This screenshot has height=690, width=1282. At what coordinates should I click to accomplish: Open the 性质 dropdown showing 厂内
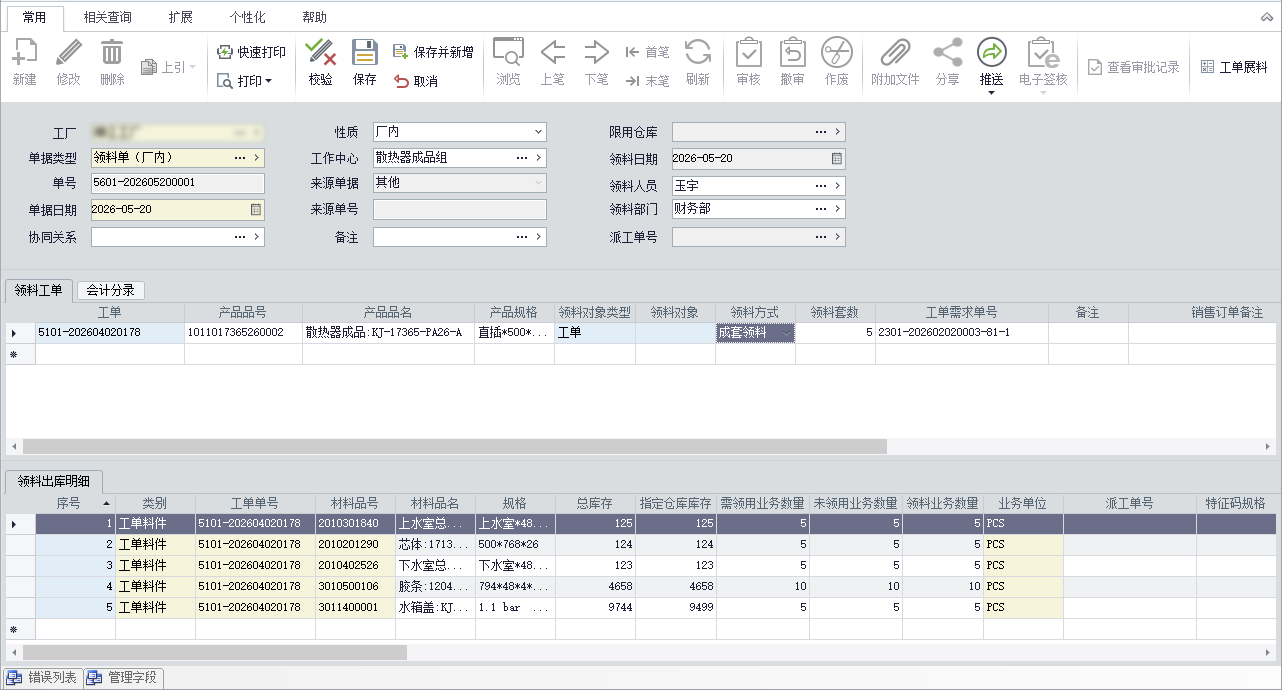click(538, 132)
